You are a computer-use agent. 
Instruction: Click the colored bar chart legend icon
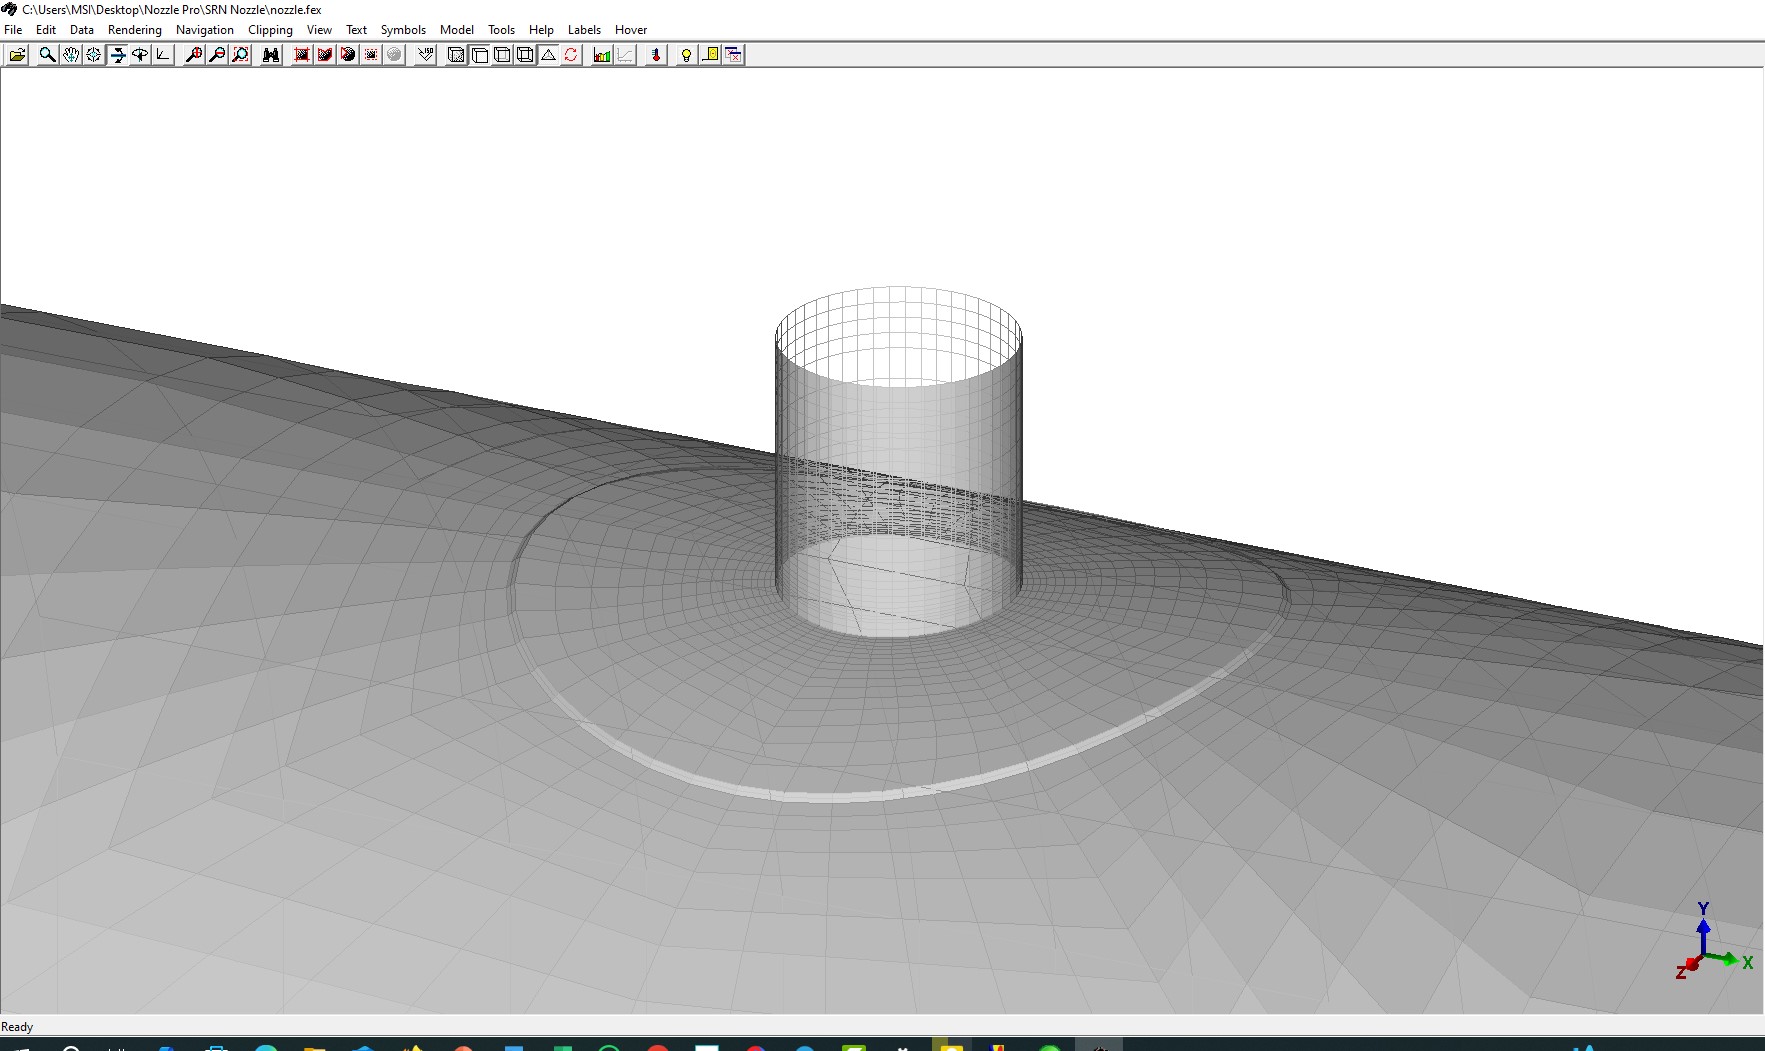pyautogui.click(x=602, y=55)
